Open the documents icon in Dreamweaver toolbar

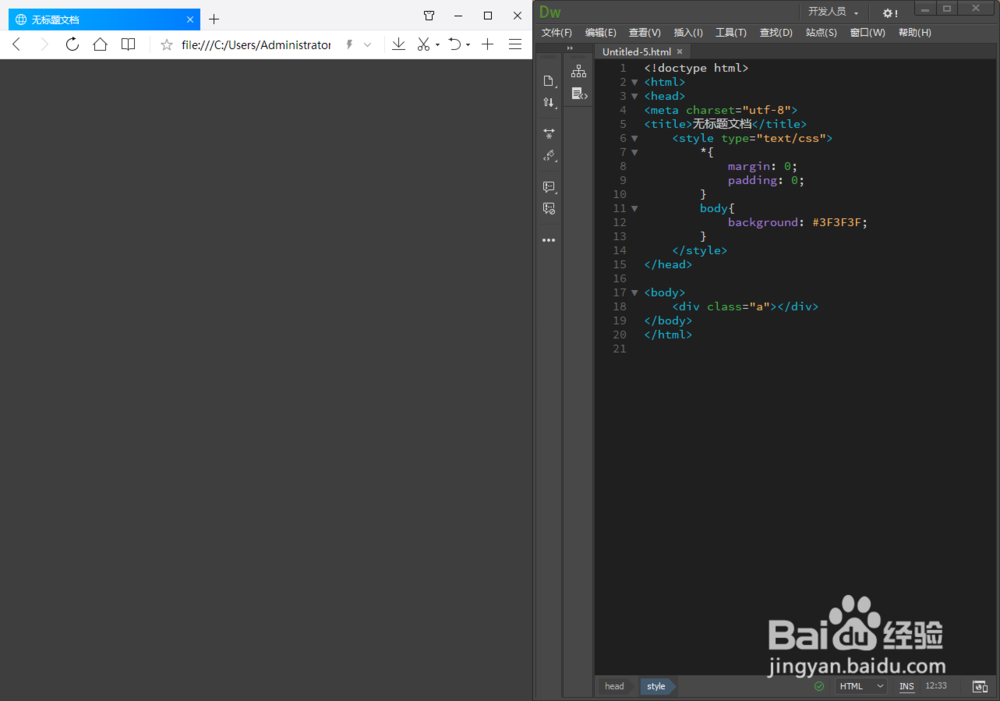point(548,81)
